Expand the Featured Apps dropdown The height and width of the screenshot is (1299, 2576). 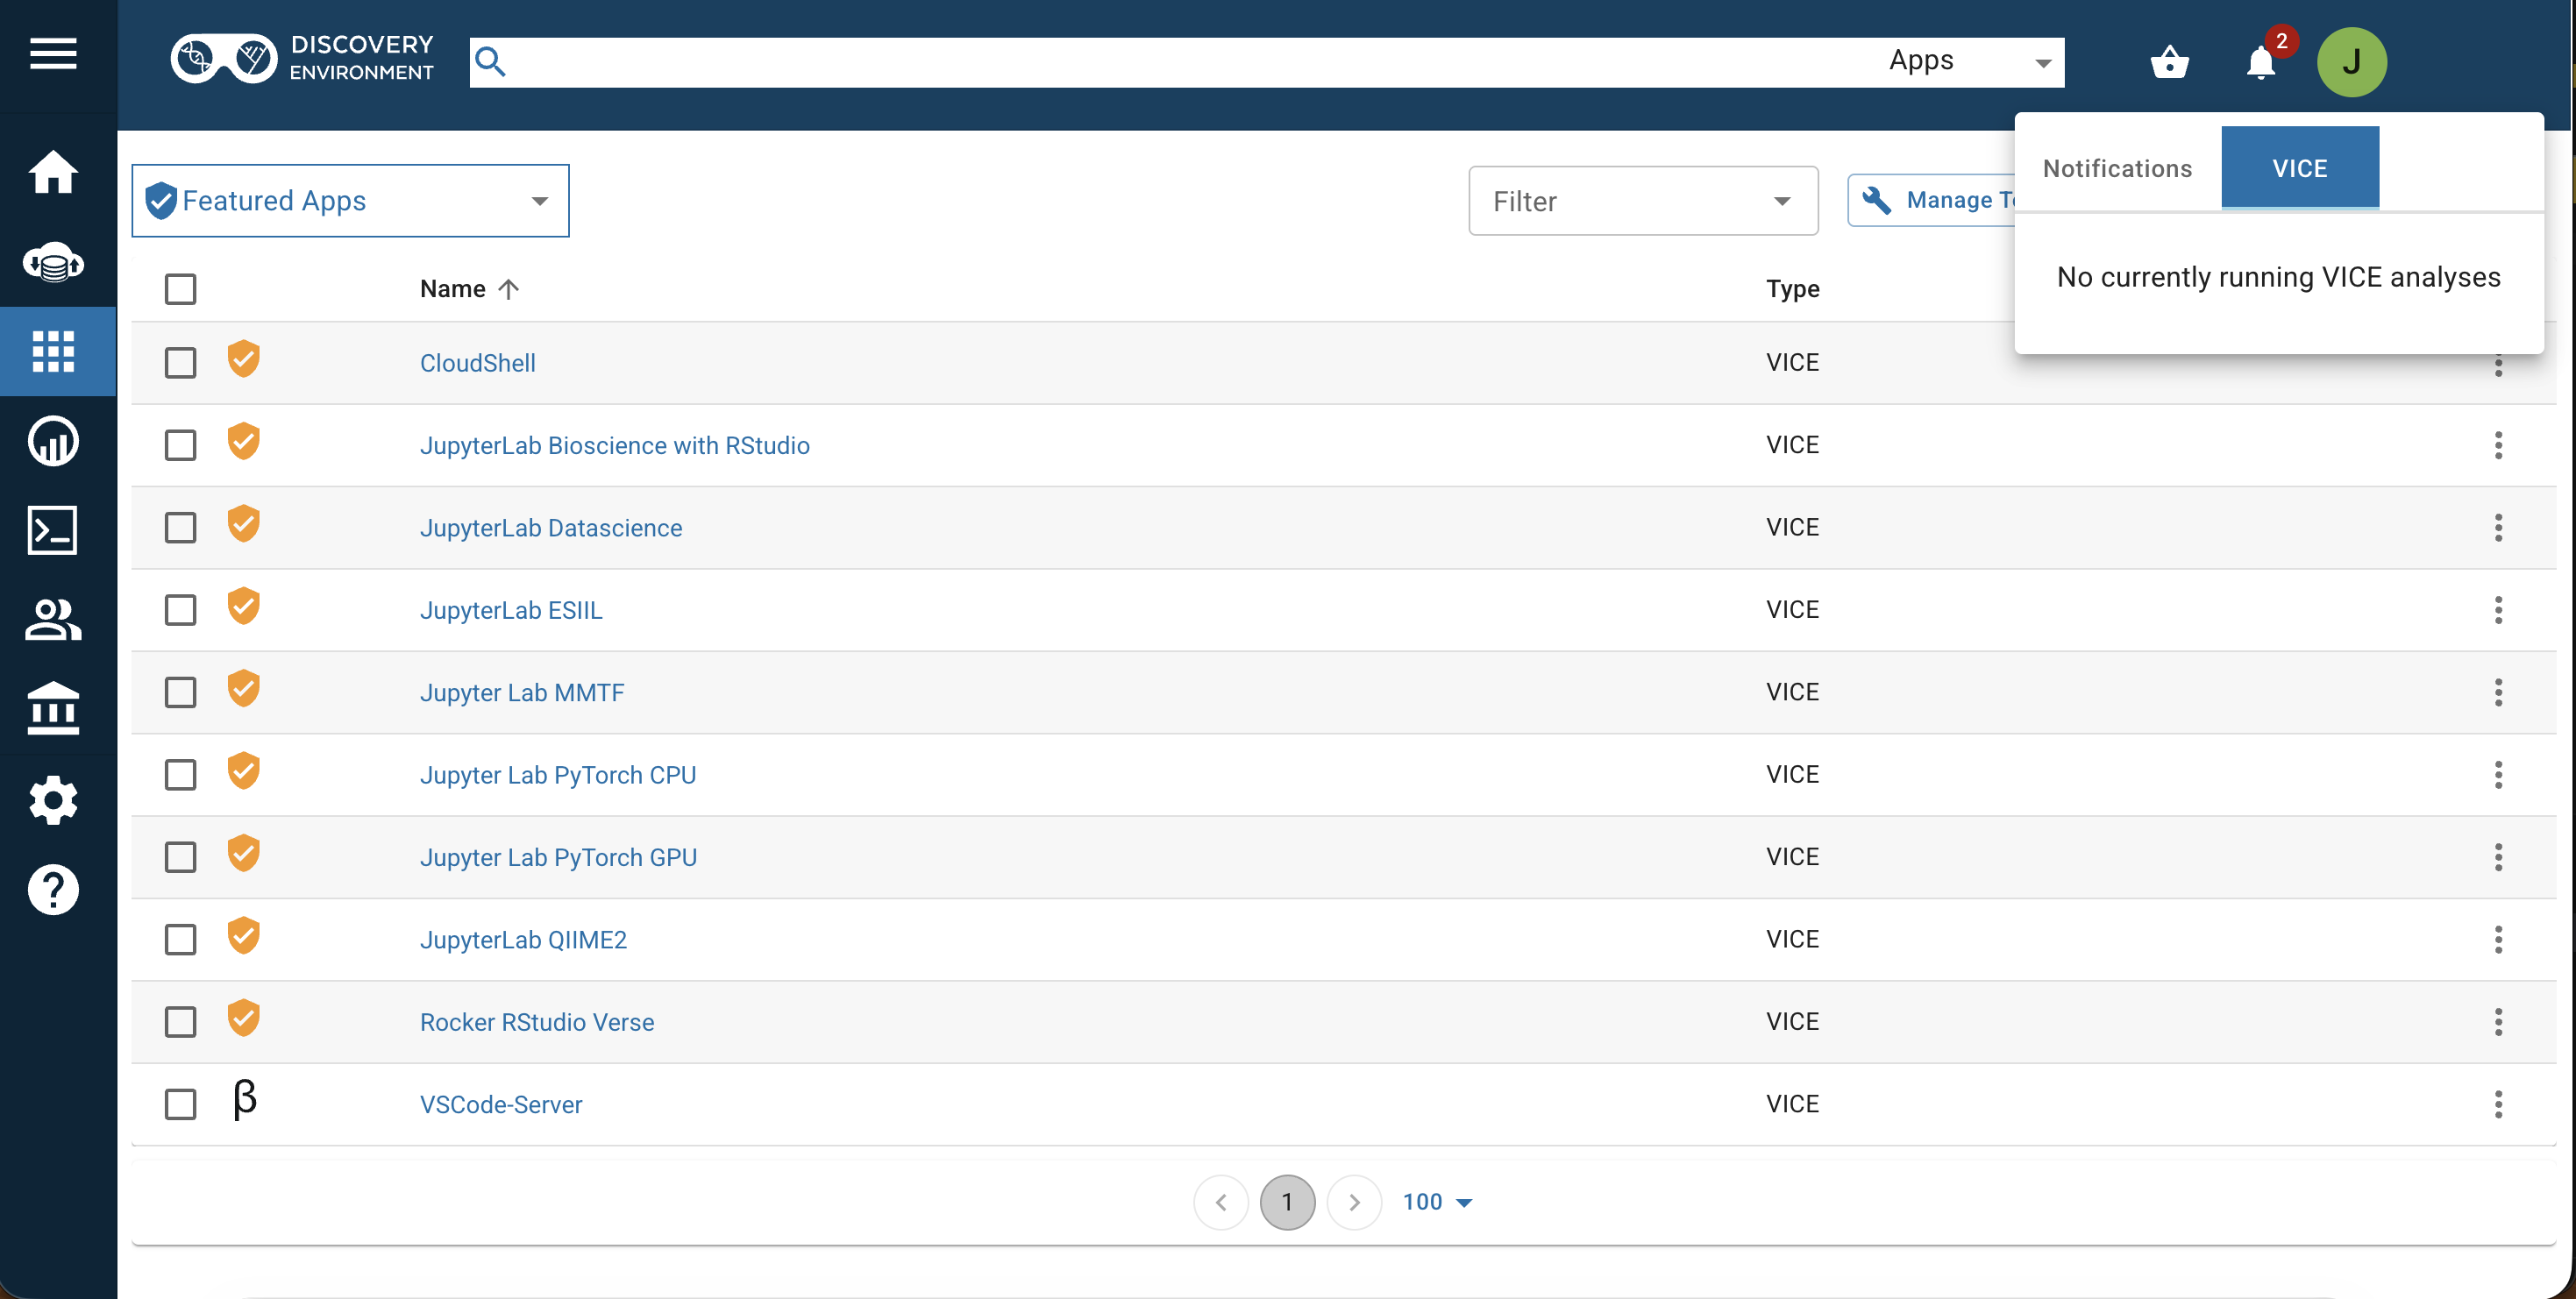tap(350, 201)
